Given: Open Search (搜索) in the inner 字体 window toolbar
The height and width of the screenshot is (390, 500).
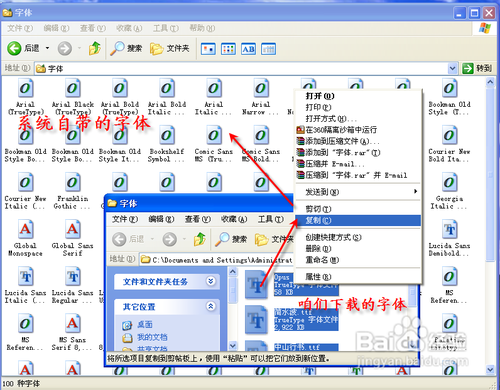Looking at the screenshot, I should (231, 239).
